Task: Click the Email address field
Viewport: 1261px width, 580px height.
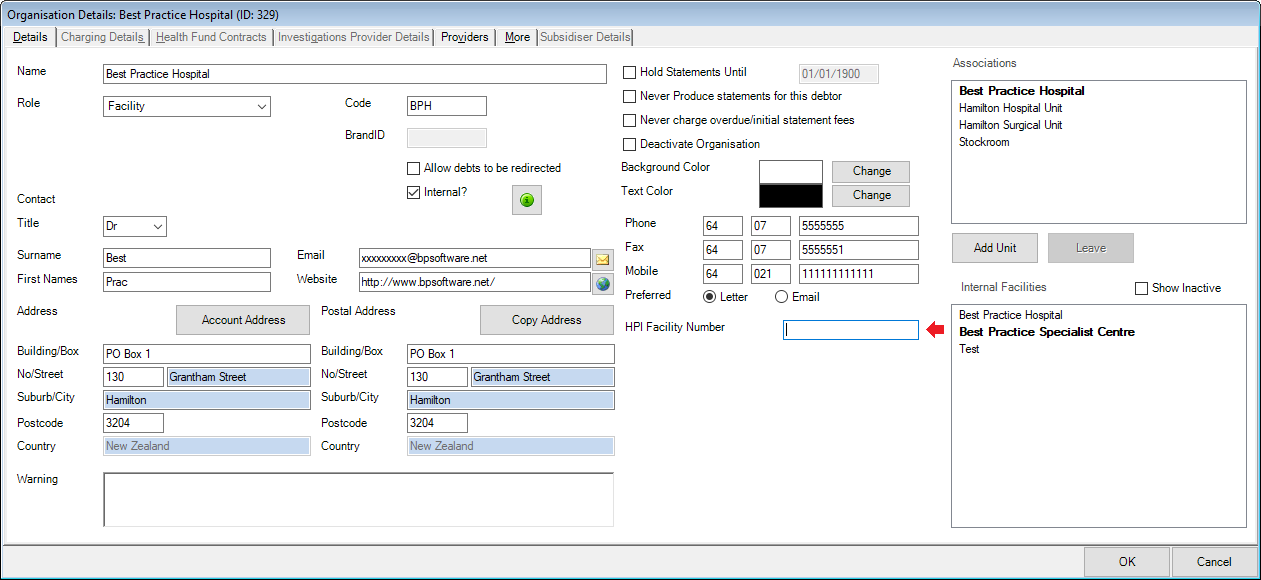Action: (474, 258)
